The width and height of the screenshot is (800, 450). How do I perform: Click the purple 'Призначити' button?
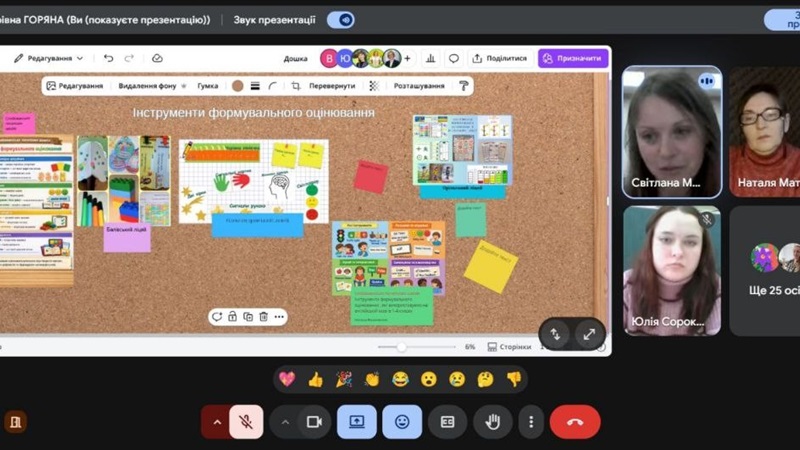pyautogui.click(x=573, y=58)
